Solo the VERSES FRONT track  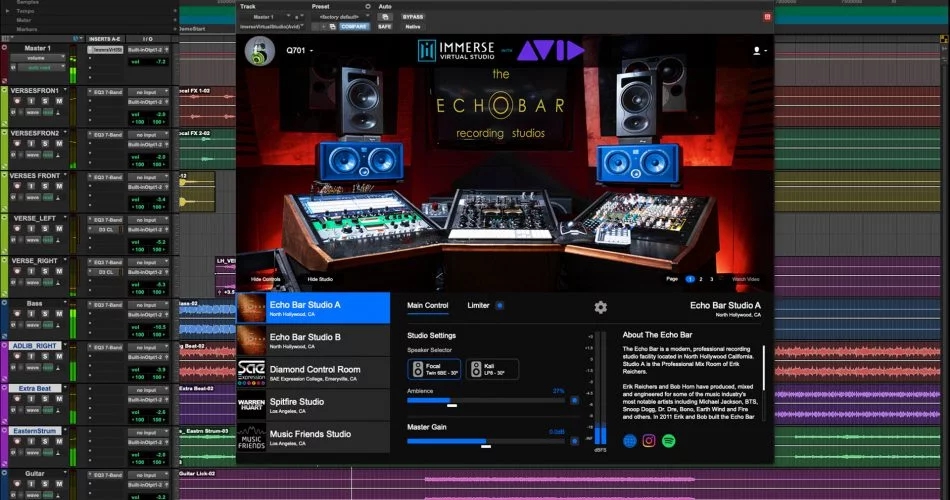tap(45, 186)
